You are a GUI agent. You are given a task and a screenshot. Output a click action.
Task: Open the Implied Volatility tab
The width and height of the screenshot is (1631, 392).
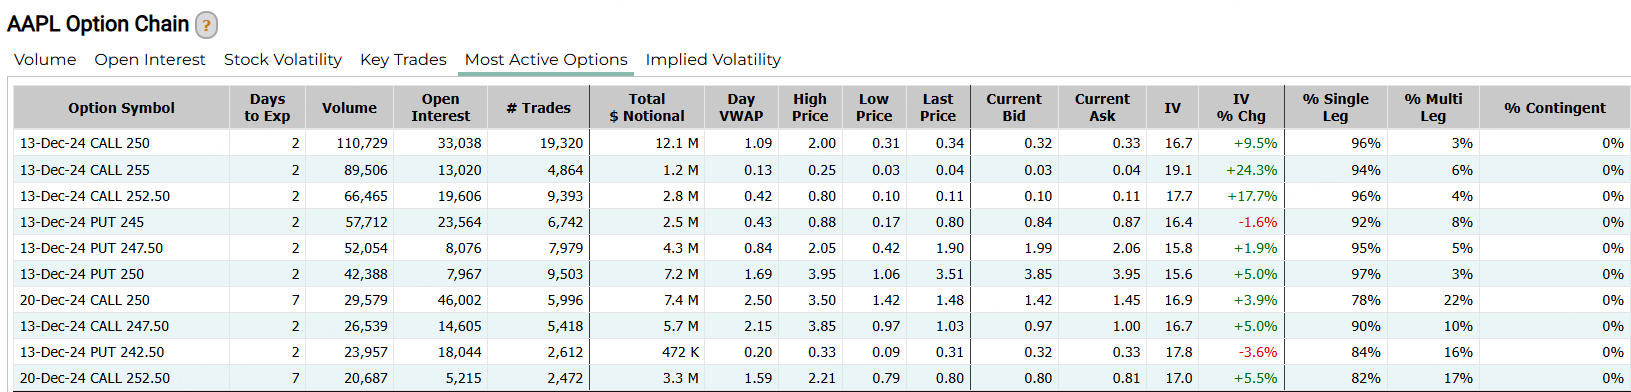[713, 60]
